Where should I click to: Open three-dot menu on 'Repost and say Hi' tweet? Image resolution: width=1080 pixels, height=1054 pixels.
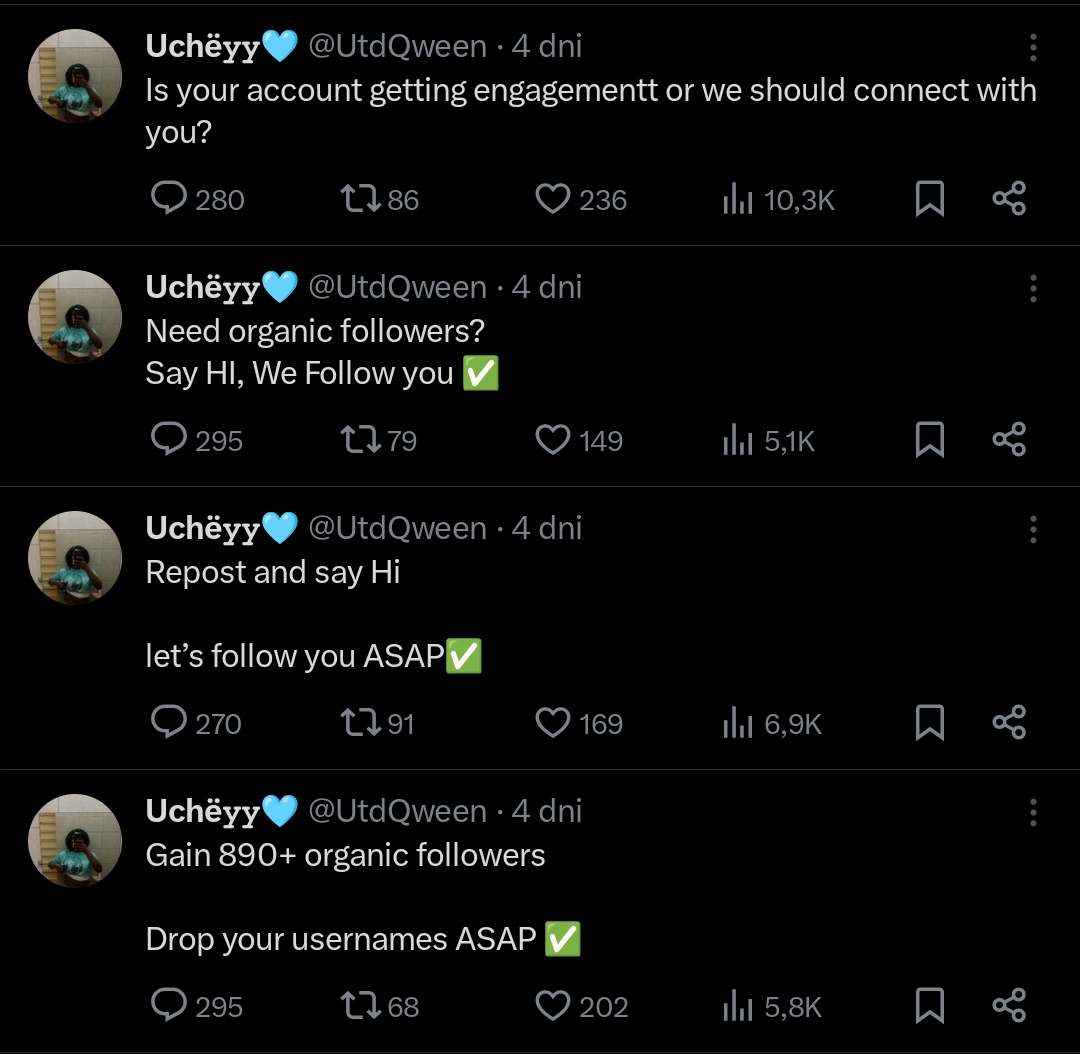click(1033, 530)
